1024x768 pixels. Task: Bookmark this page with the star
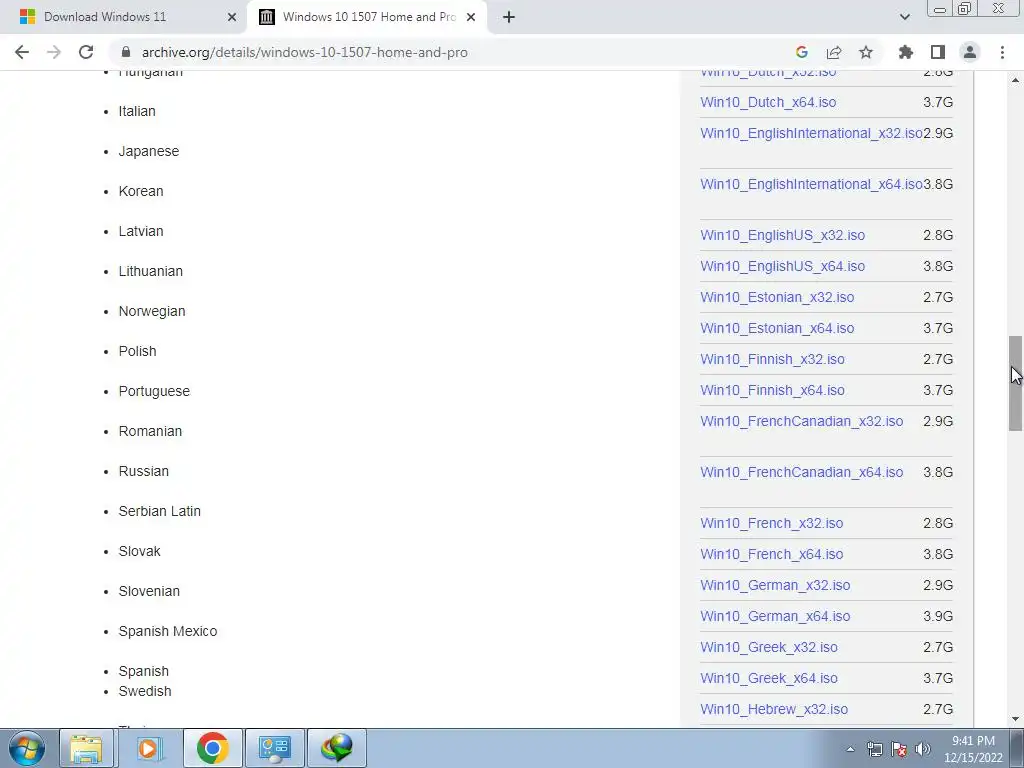866,52
